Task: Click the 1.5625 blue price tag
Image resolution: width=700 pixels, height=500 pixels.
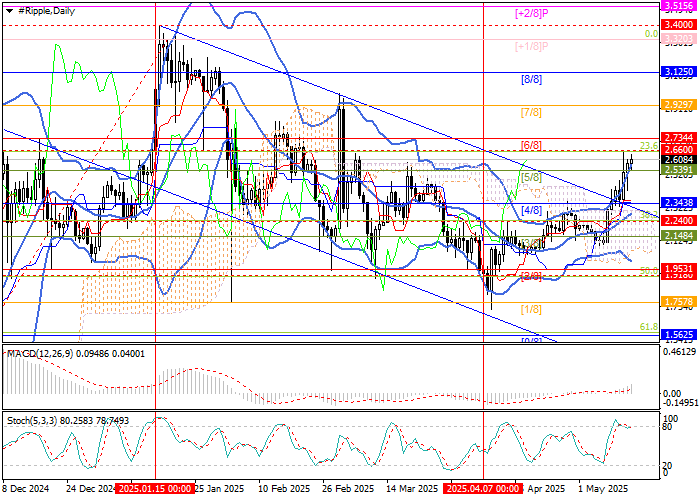Action: (679, 335)
